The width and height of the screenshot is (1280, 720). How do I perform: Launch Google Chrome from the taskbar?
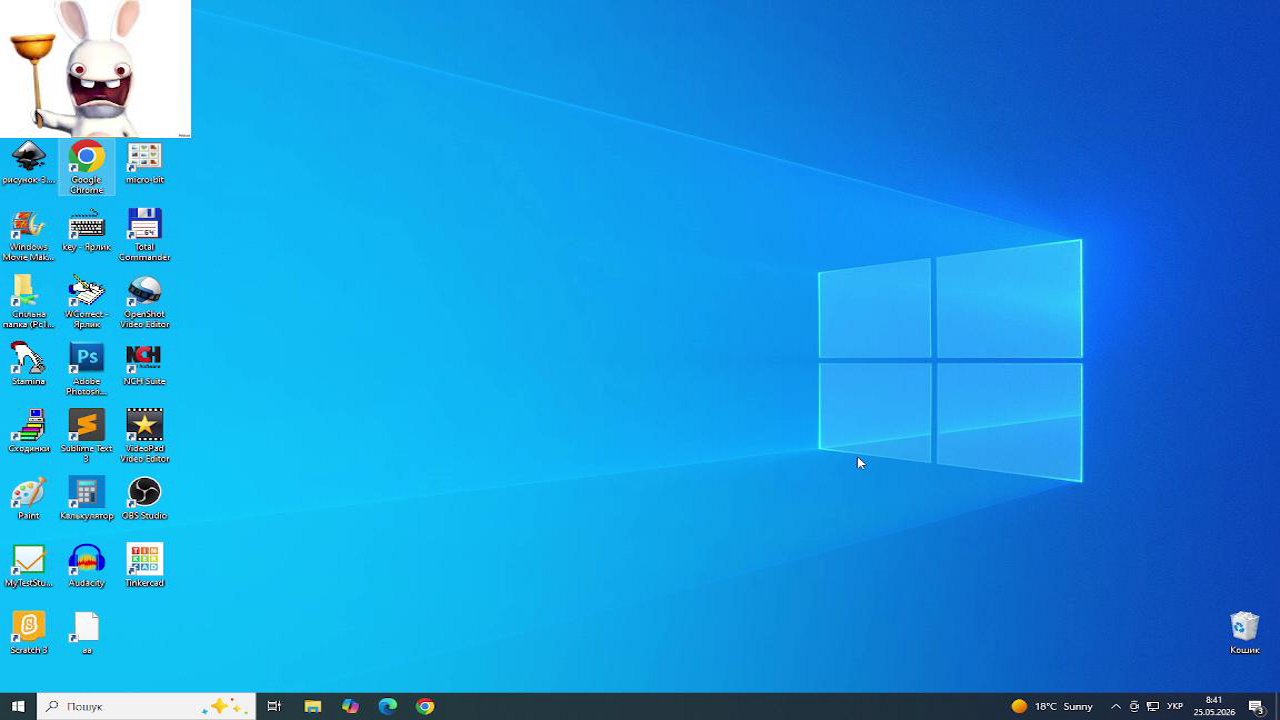pyautogui.click(x=426, y=706)
